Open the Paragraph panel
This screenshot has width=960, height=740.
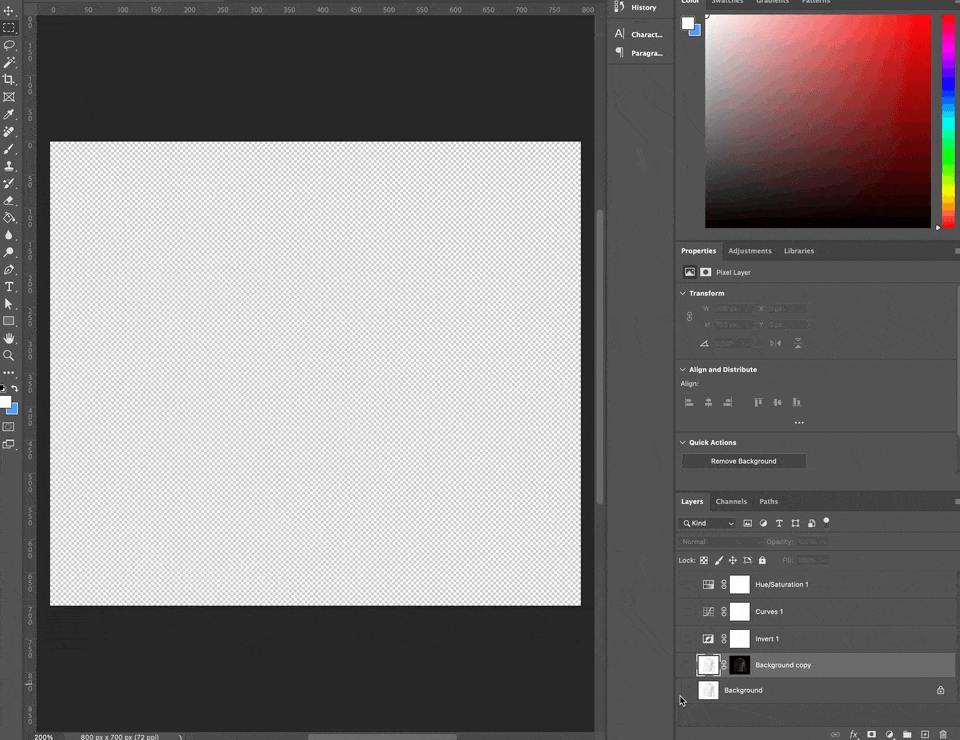click(x=639, y=53)
